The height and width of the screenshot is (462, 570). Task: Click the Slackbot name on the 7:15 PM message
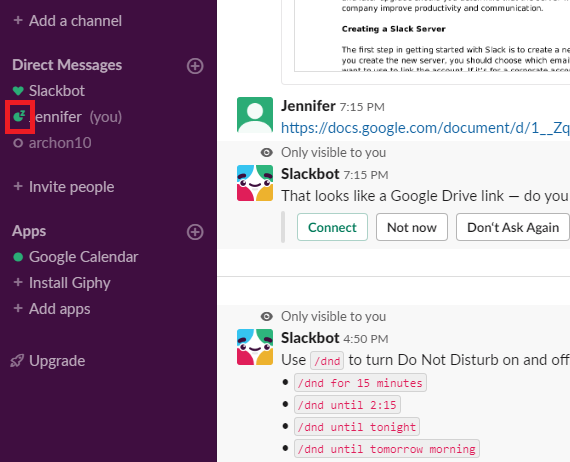310,174
